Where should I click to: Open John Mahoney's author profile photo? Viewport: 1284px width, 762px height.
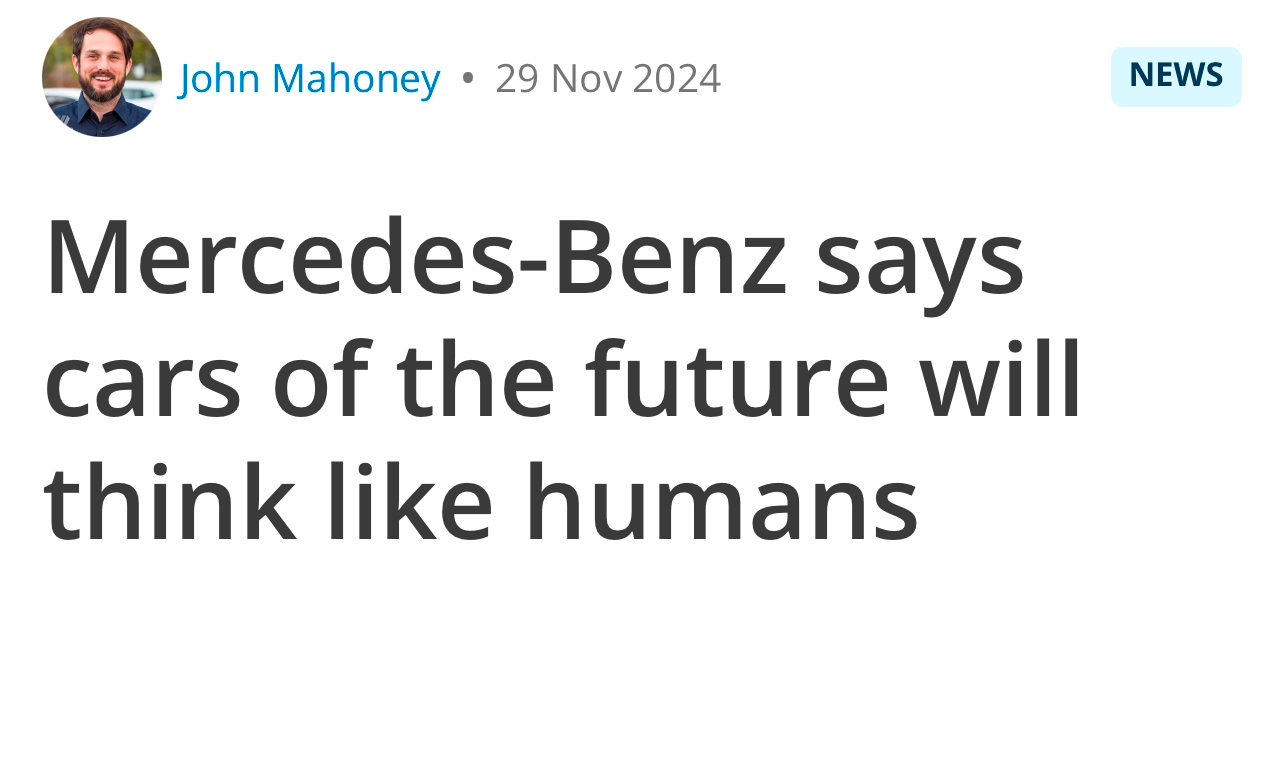tap(102, 77)
